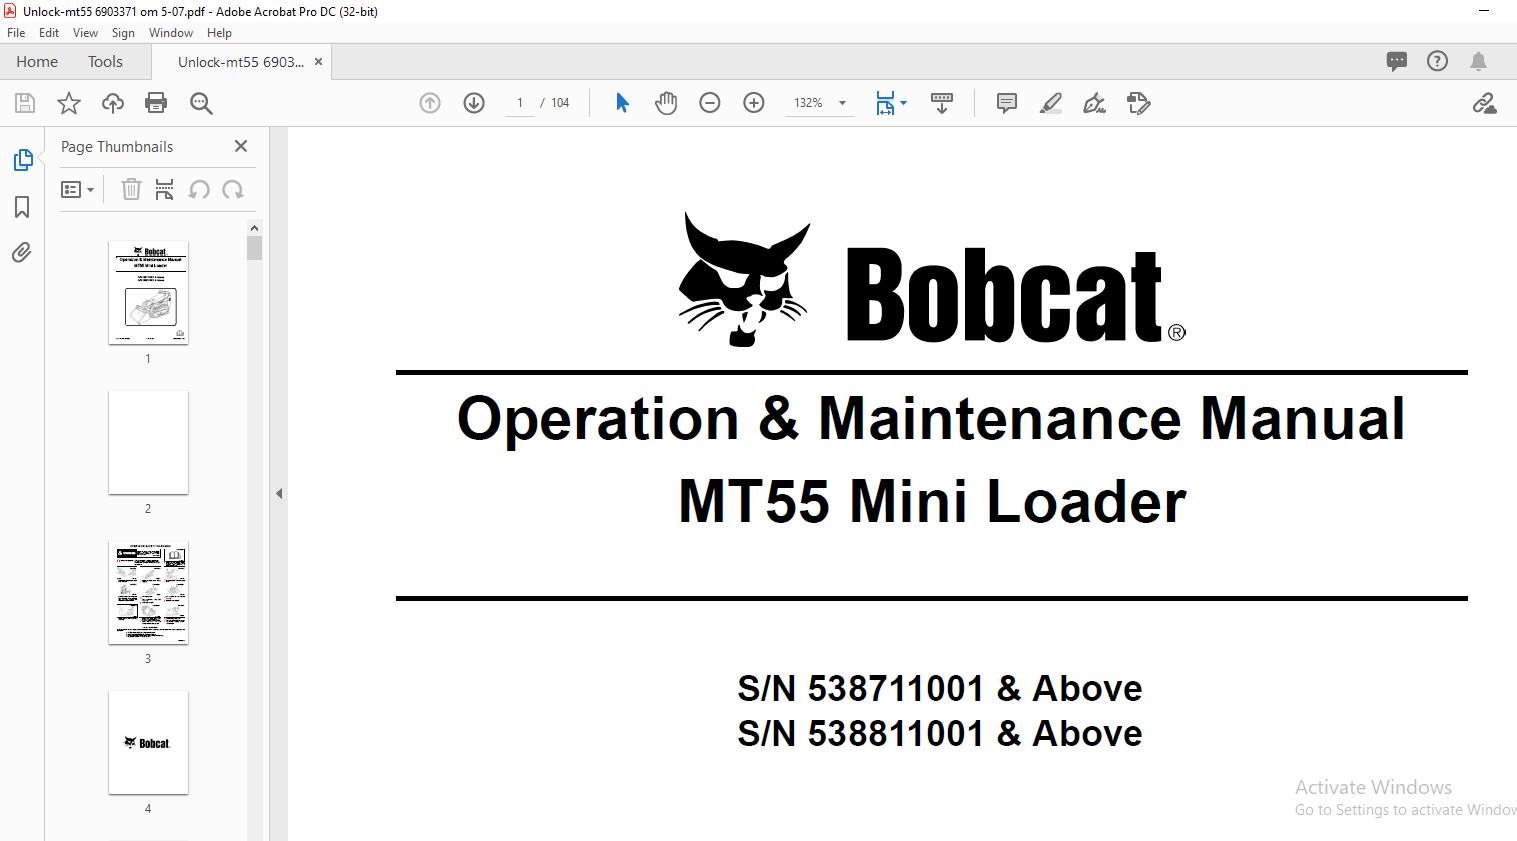This screenshot has width=1517, height=841.
Task: Show the Attachments paperclip panel
Action: click(22, 252)
